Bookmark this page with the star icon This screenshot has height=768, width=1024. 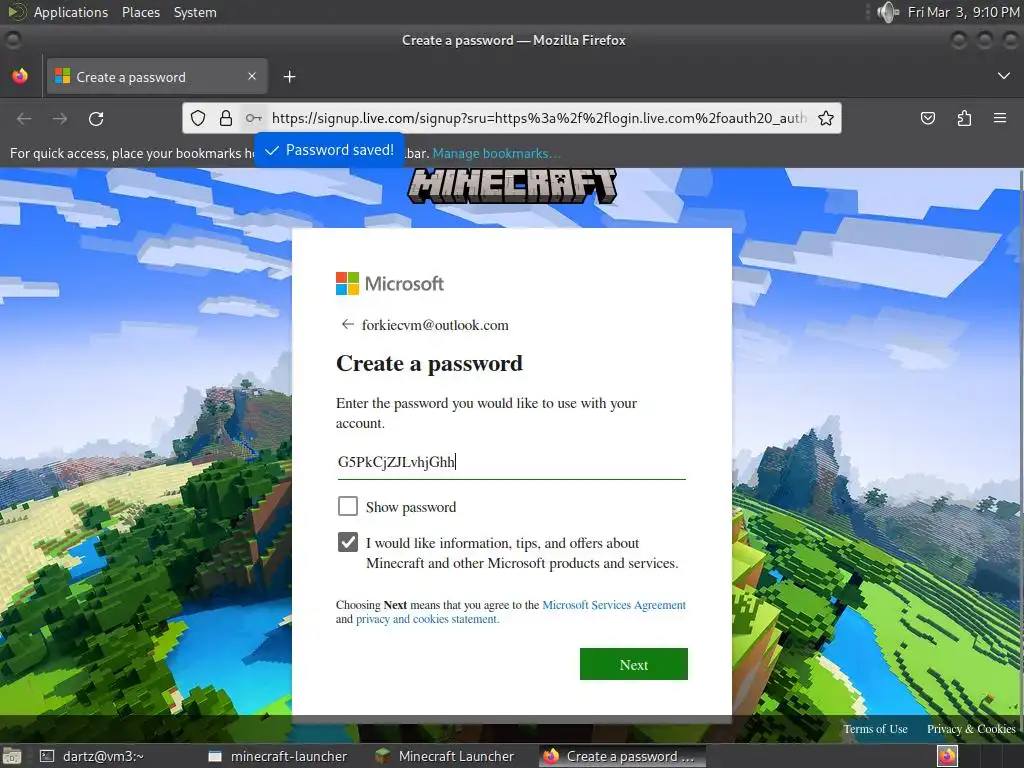click(826, 118)
